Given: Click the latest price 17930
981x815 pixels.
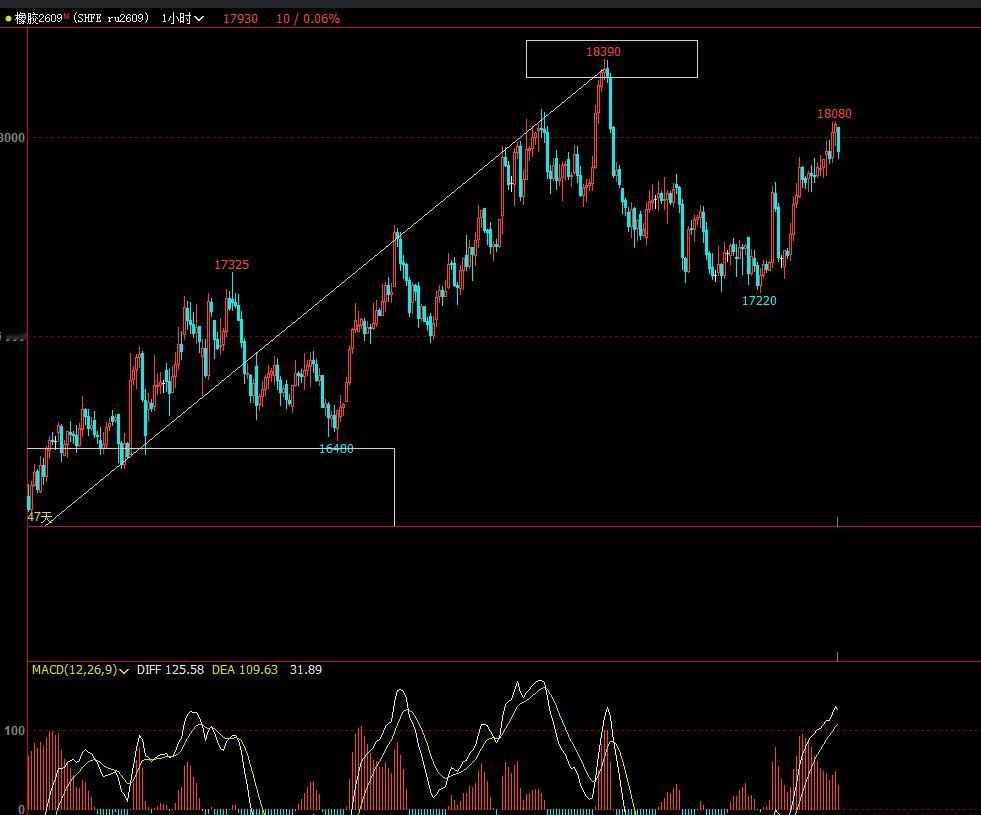Looking at the screenshot, I should pyautogui.click(x=240, y=19).
